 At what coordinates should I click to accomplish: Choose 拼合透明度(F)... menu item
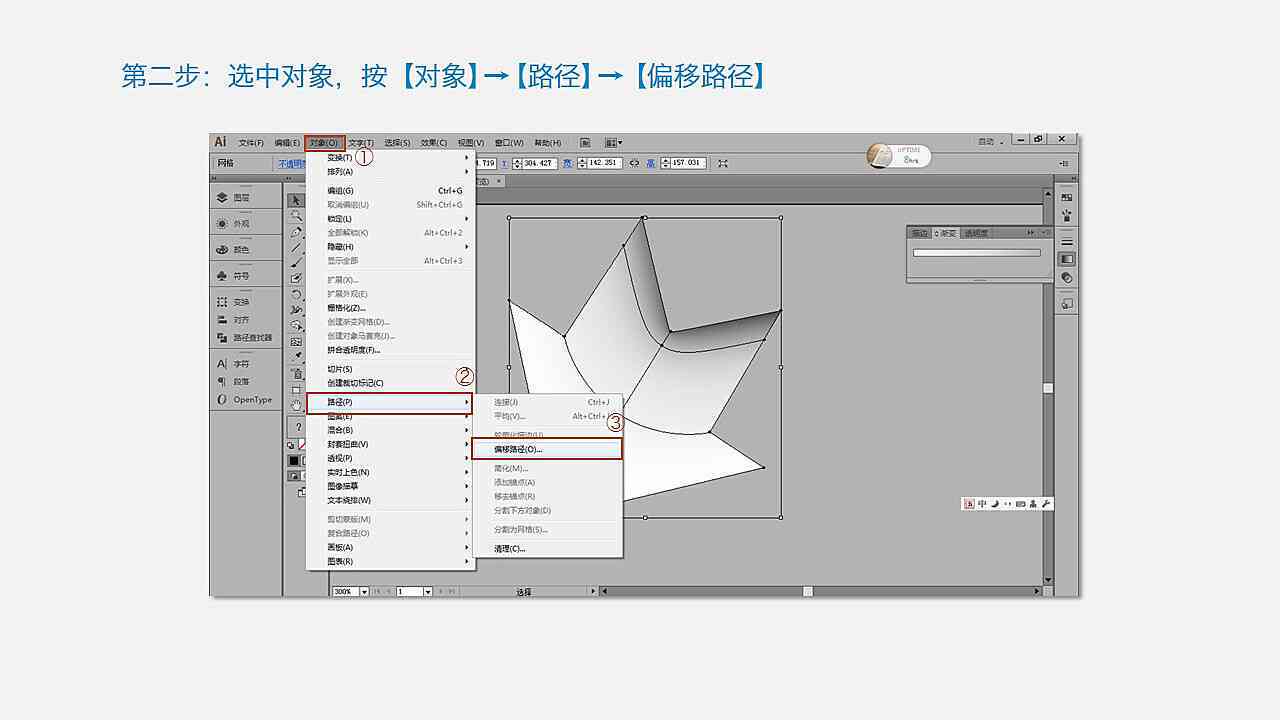coord(390,350)
